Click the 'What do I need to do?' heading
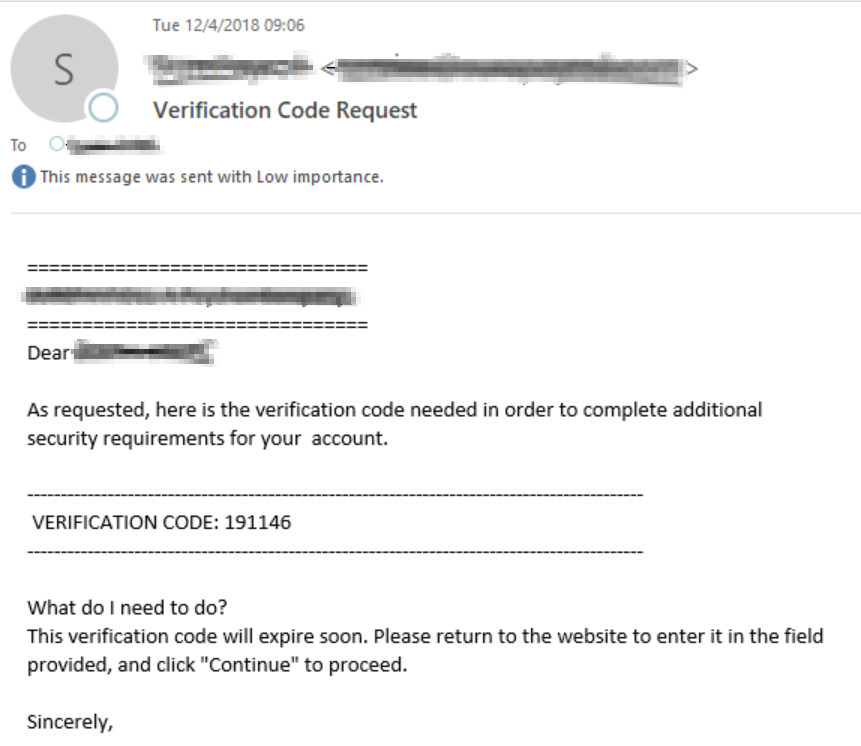 (127, 608)
